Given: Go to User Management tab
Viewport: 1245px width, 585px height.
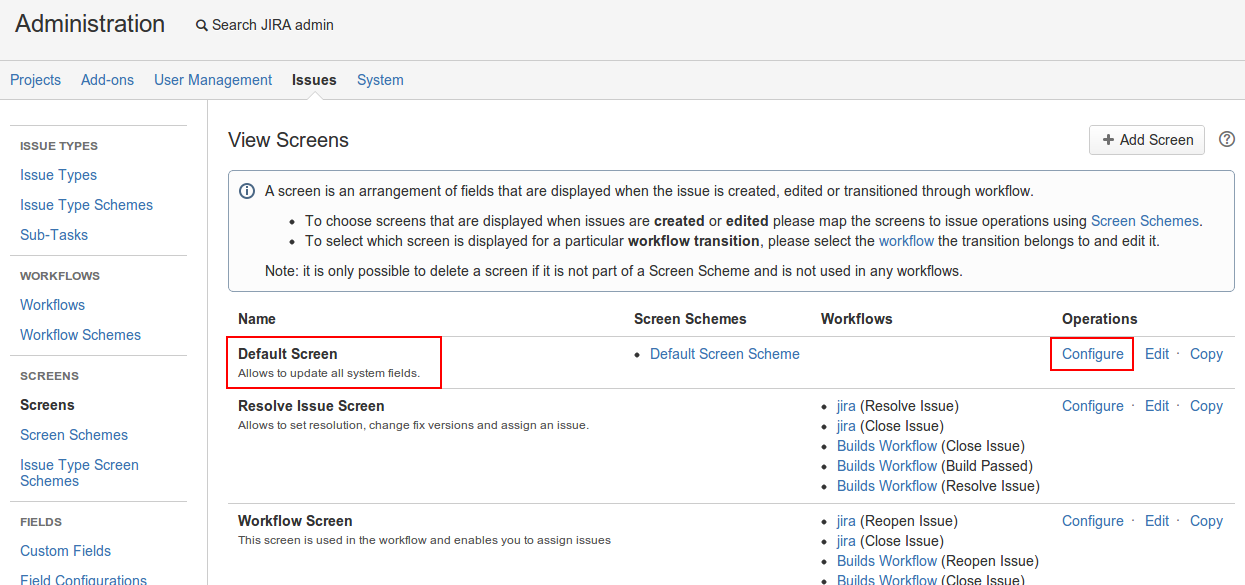Looking at the screenshot, I should tap(213, 80).
